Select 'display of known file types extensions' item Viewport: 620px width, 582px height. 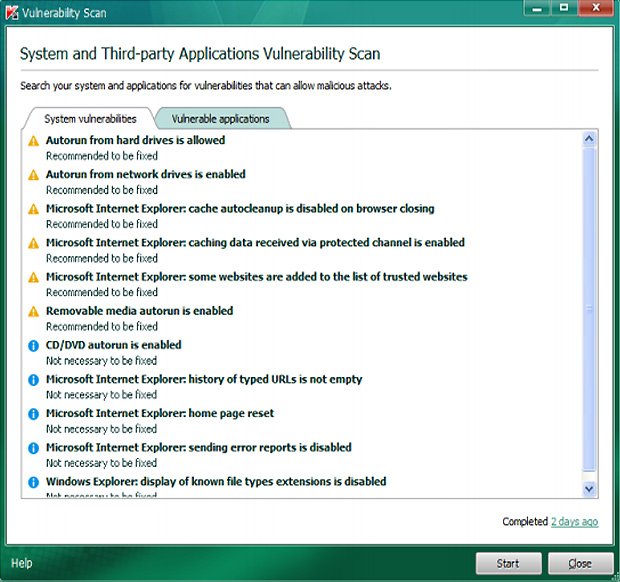click(x=216, y=482)
